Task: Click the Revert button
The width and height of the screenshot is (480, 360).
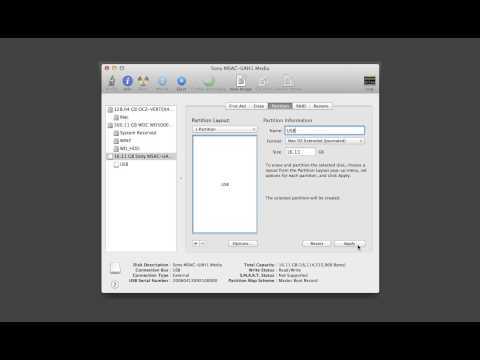Action: pos(317,244)
